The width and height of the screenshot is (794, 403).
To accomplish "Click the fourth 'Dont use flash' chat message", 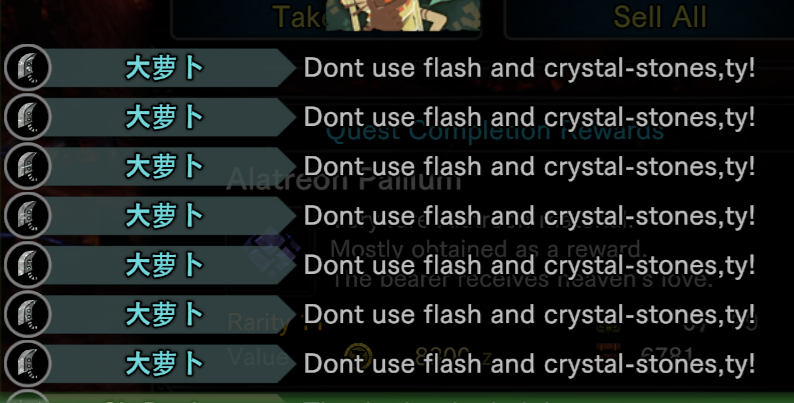I will [x=530, y=216].
